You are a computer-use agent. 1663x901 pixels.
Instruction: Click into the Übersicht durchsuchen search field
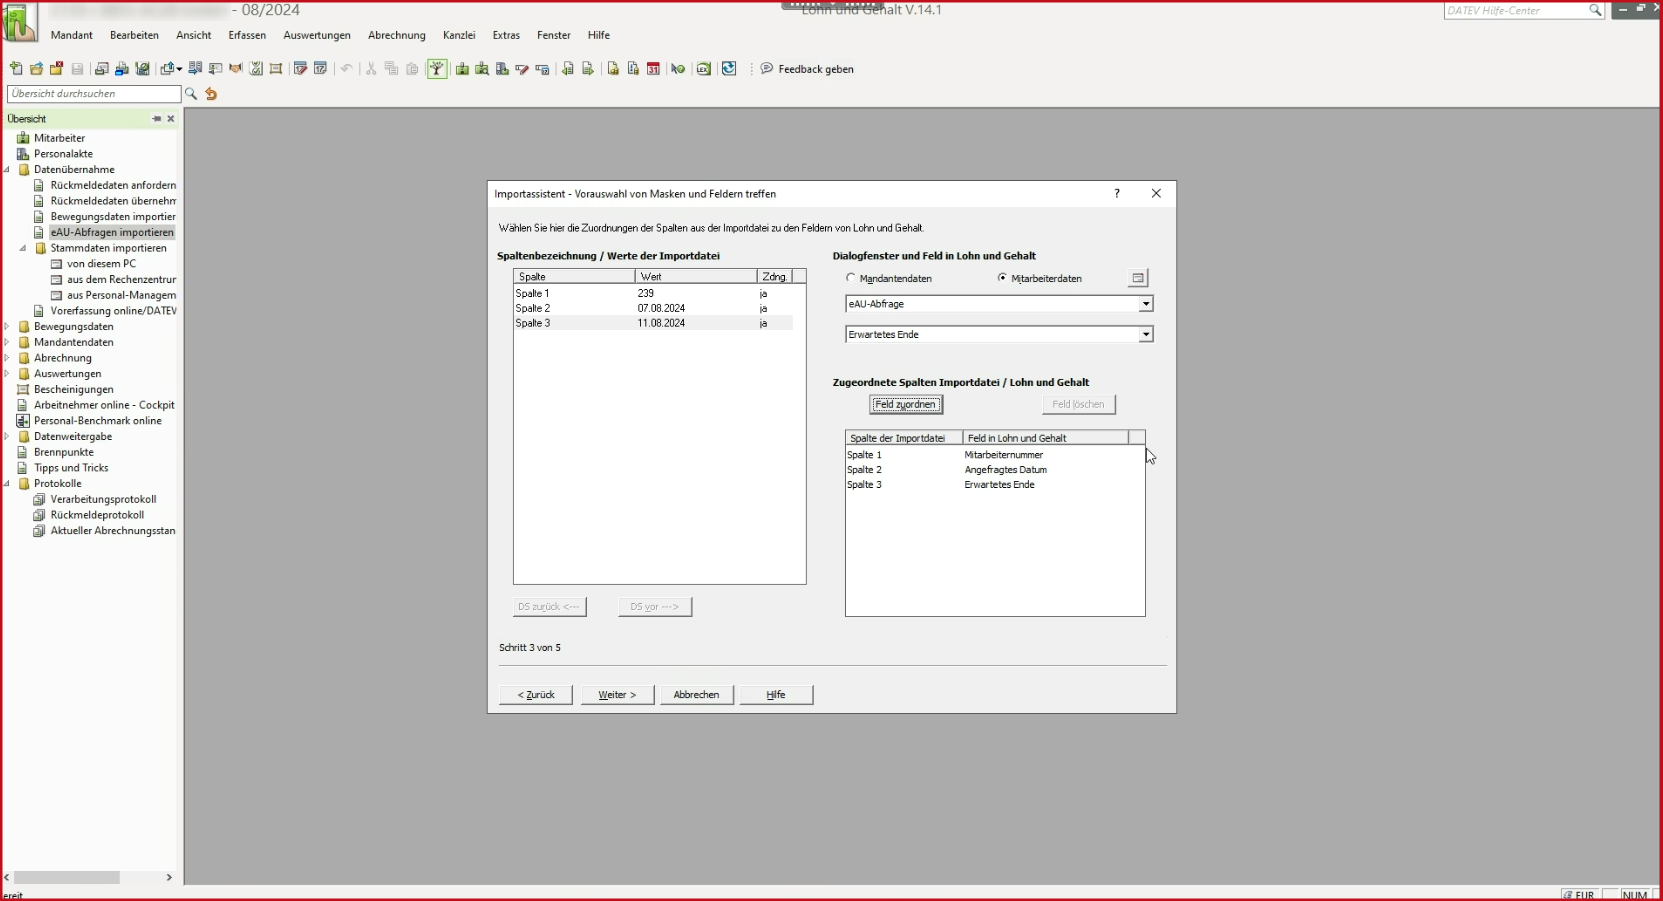[94, 94]
